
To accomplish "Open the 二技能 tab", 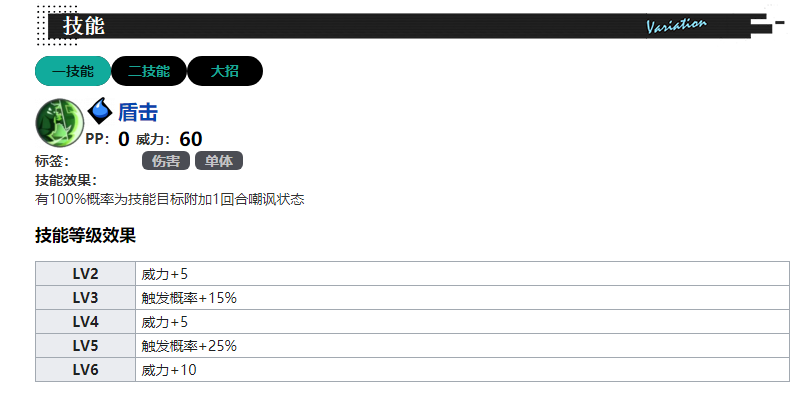I will [148, 71].
